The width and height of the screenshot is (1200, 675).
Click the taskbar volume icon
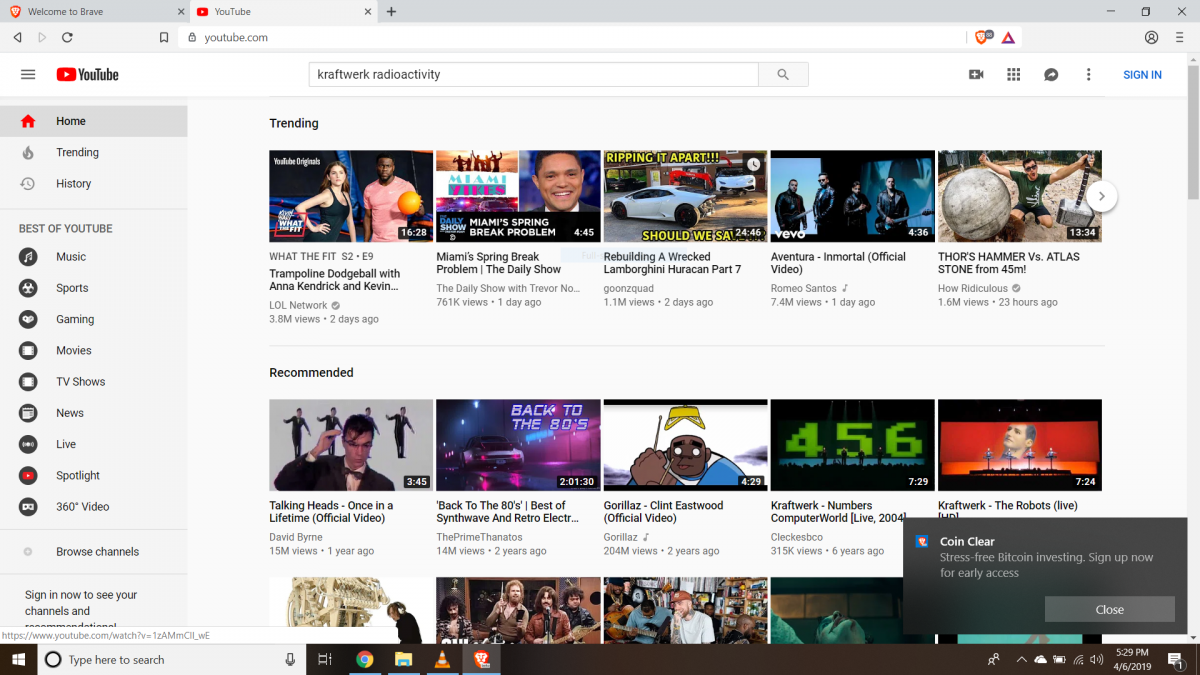[1097, 659]
